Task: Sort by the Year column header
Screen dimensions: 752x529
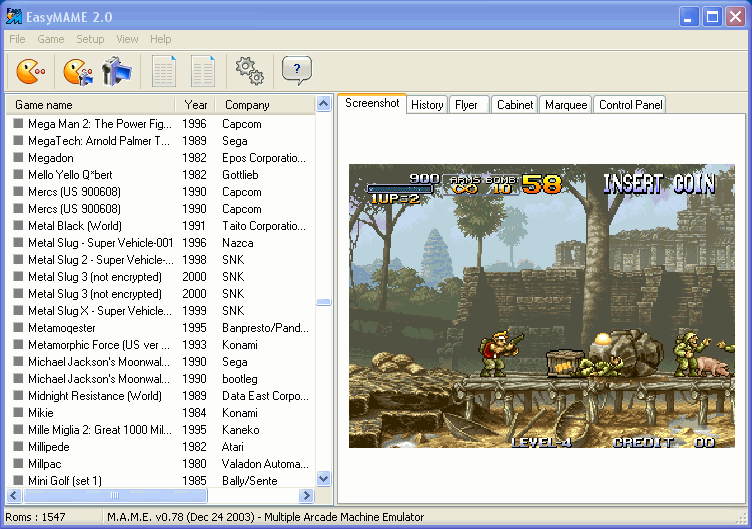Action: pos(195,105)
